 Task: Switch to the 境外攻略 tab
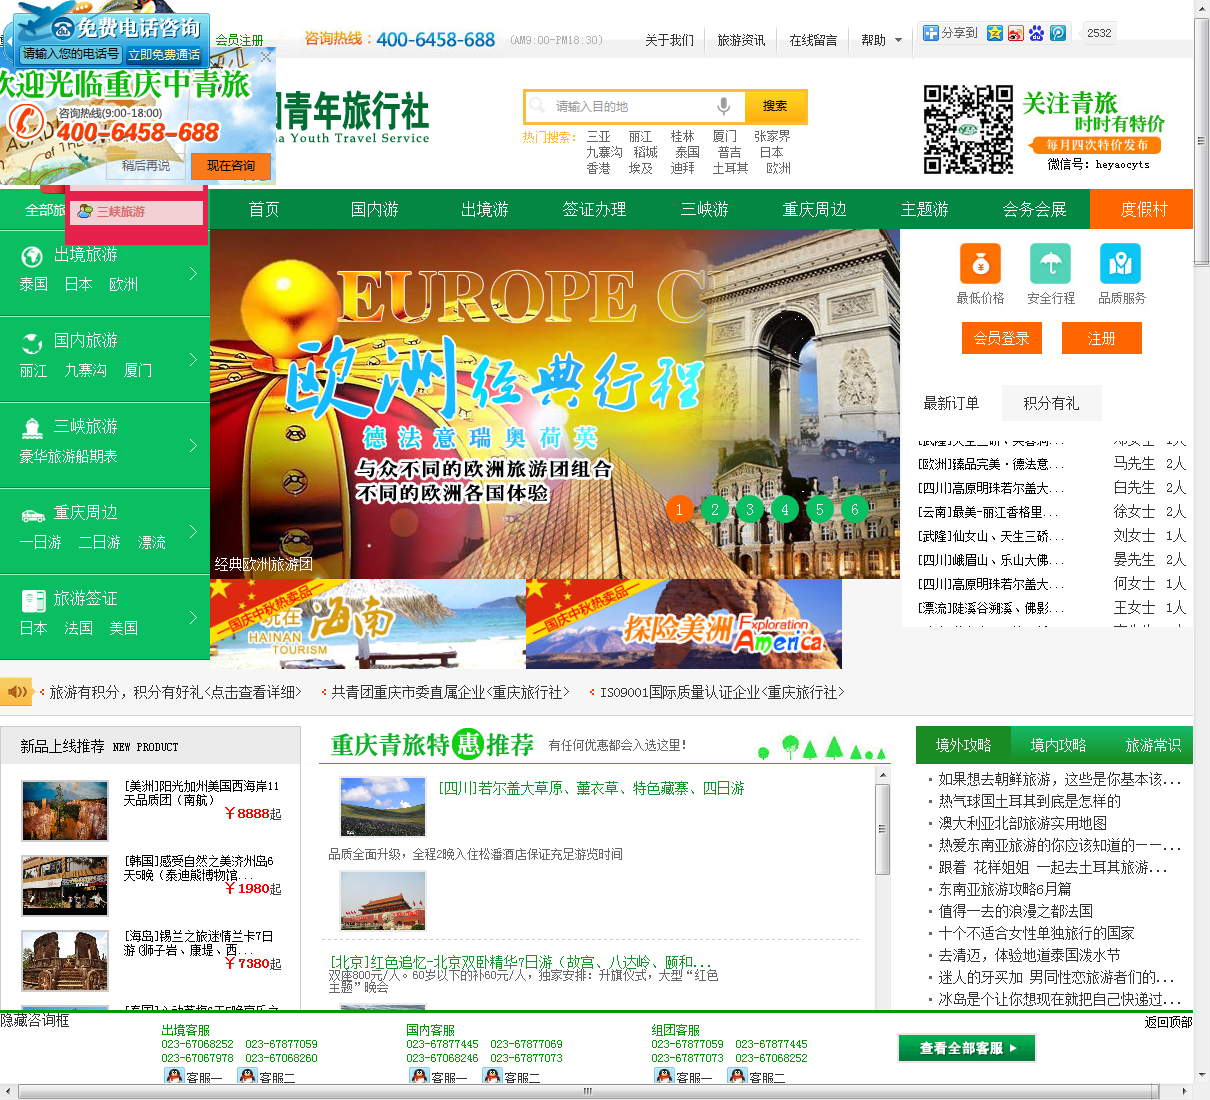(x=963, y=745)
